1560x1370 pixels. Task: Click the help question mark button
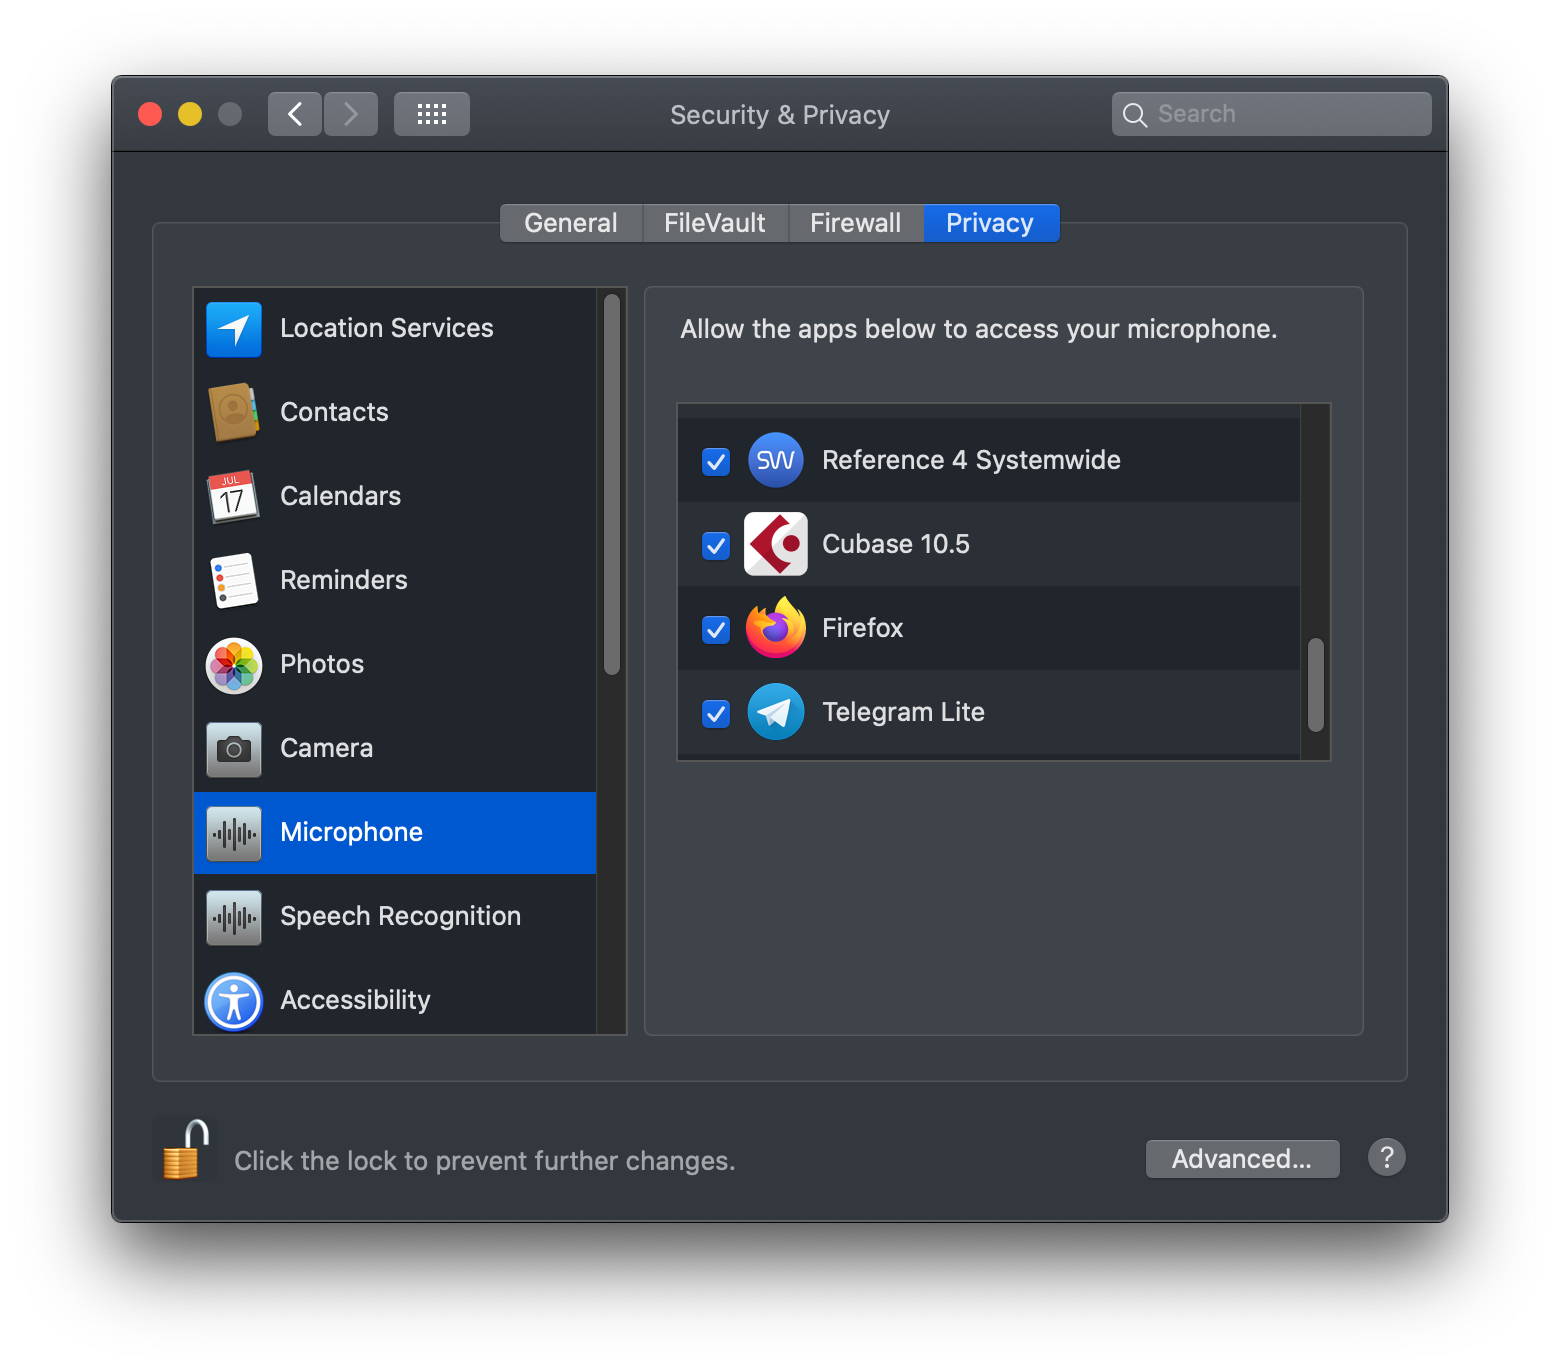pos(1387,1157)
